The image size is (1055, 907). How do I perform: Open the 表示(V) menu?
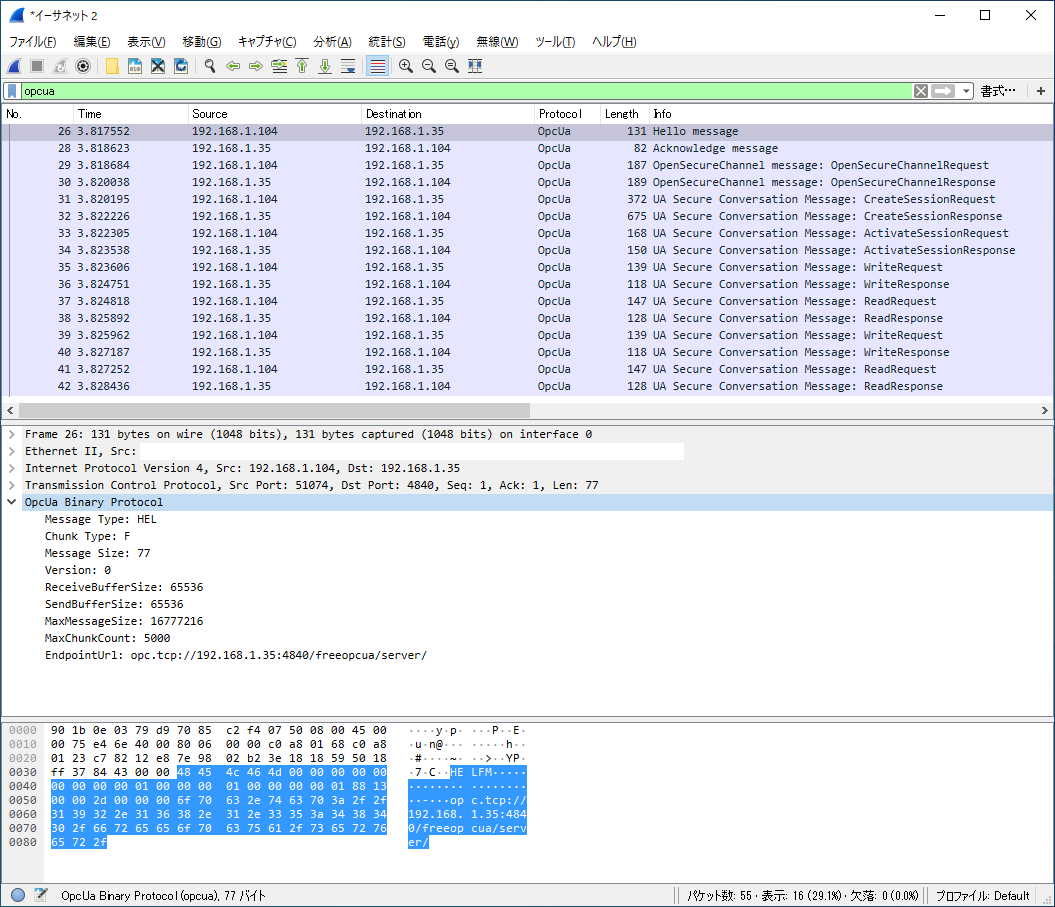click(x=146, y=42)
